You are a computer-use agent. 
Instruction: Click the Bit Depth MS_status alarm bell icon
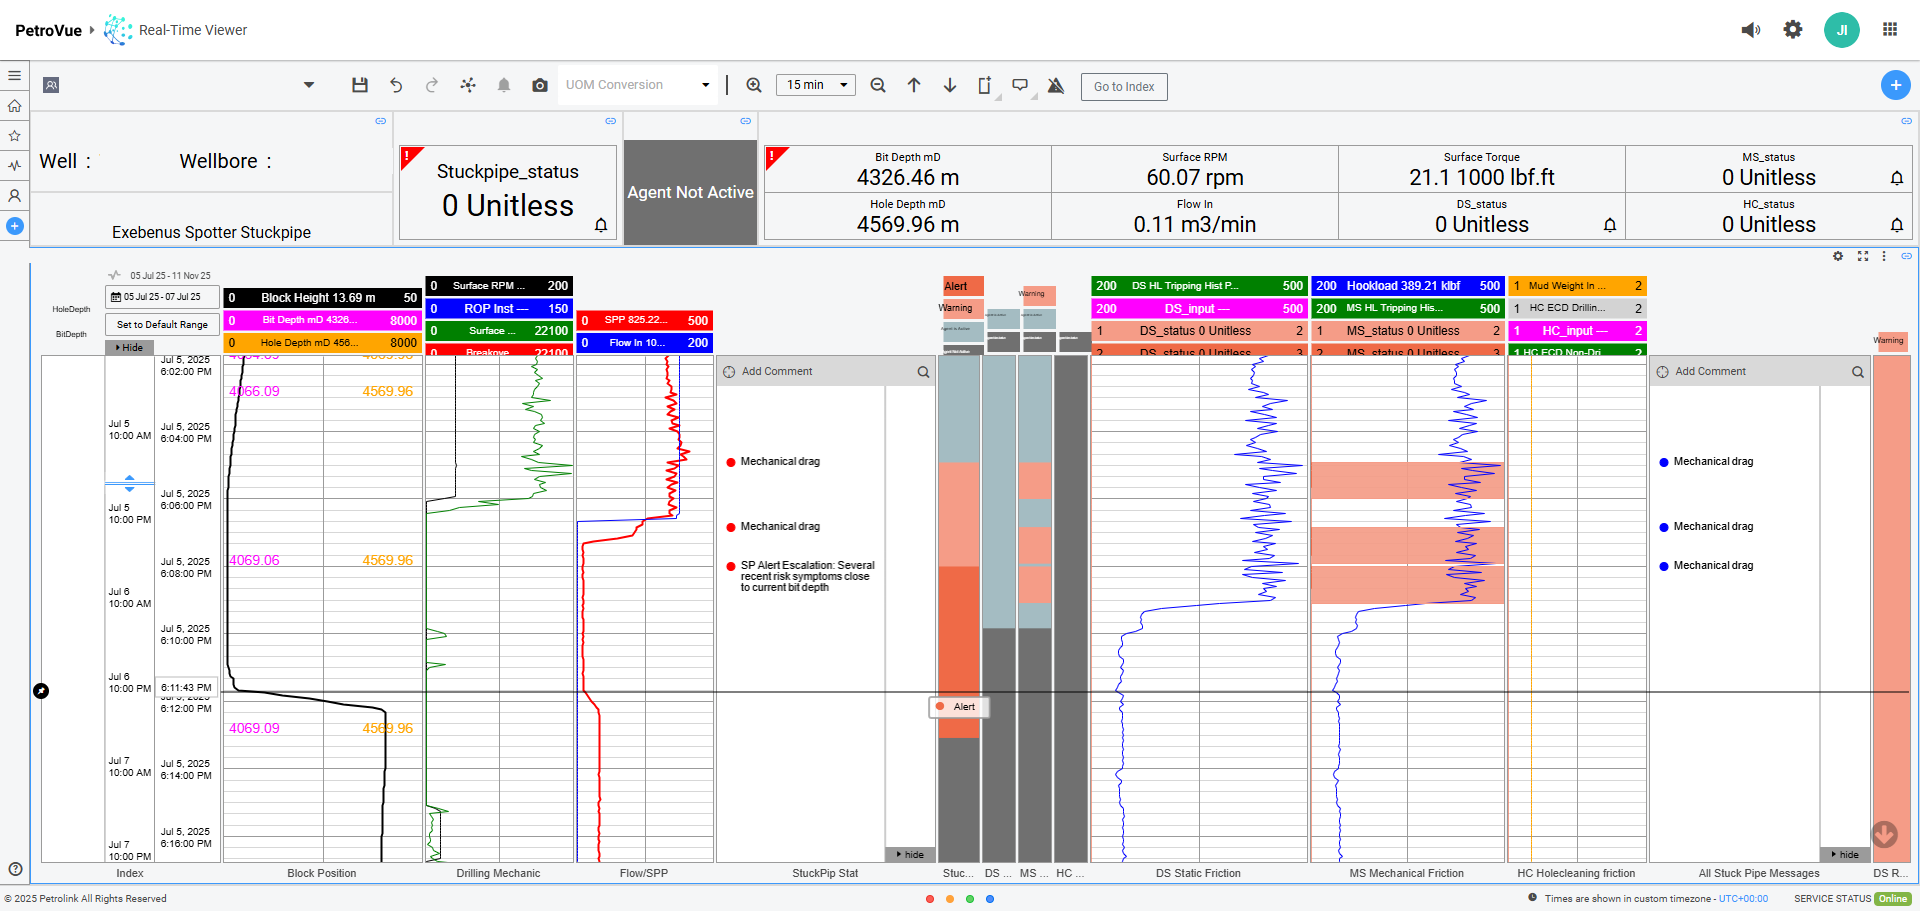click(x=1897, y=178)
